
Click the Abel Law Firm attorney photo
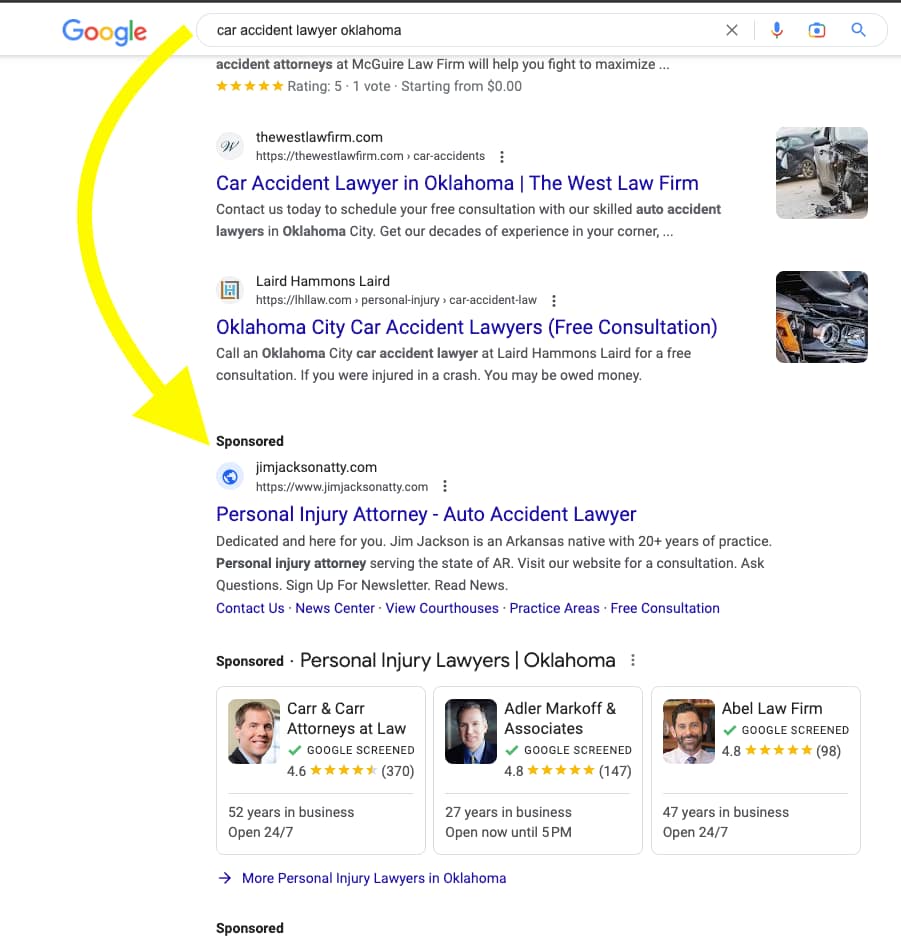click(x=688, y=731)
